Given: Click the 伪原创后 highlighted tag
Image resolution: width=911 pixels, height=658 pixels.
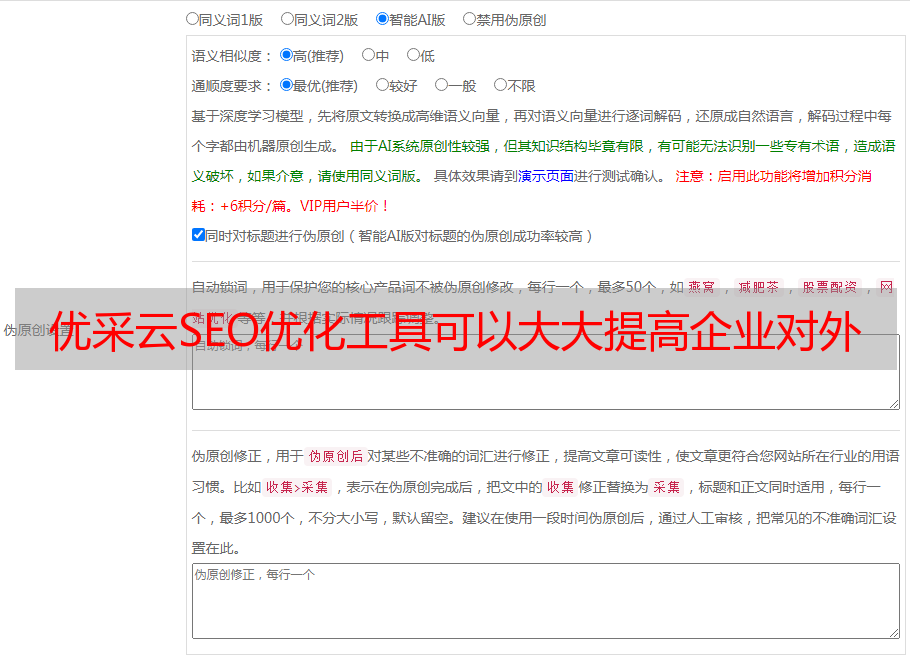Looking at the screenshot, I should (336, 456).
